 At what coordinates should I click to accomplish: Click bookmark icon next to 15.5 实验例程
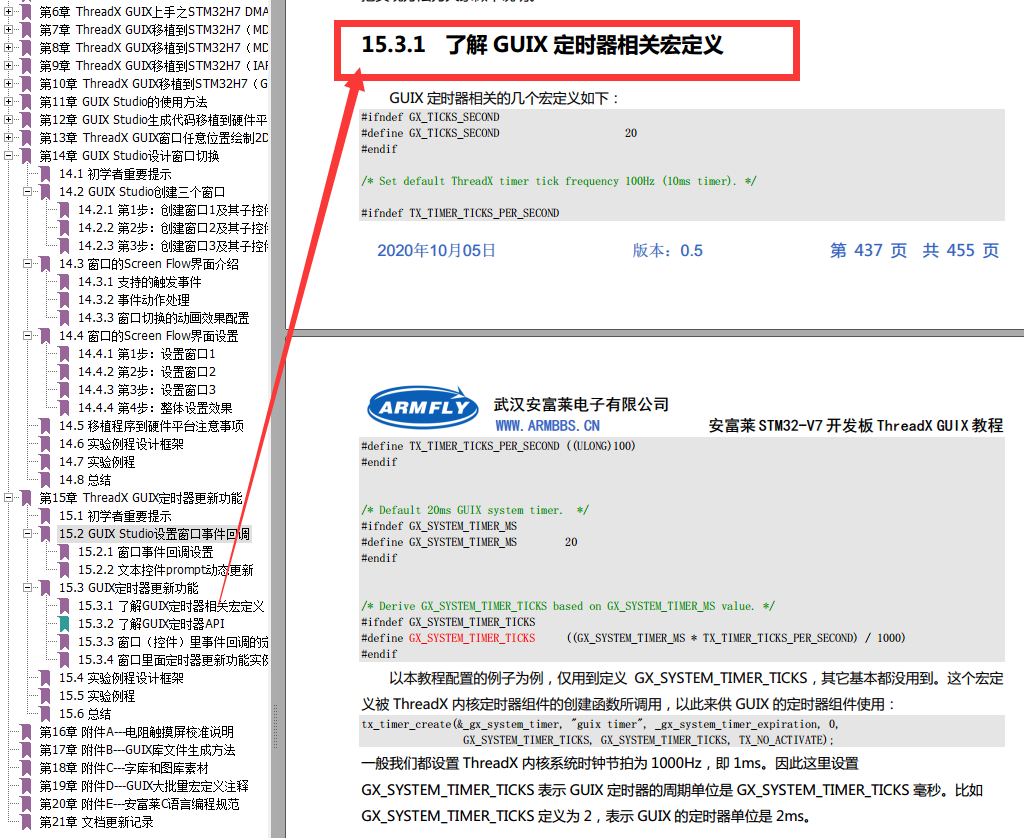click(x=45, y=696)
